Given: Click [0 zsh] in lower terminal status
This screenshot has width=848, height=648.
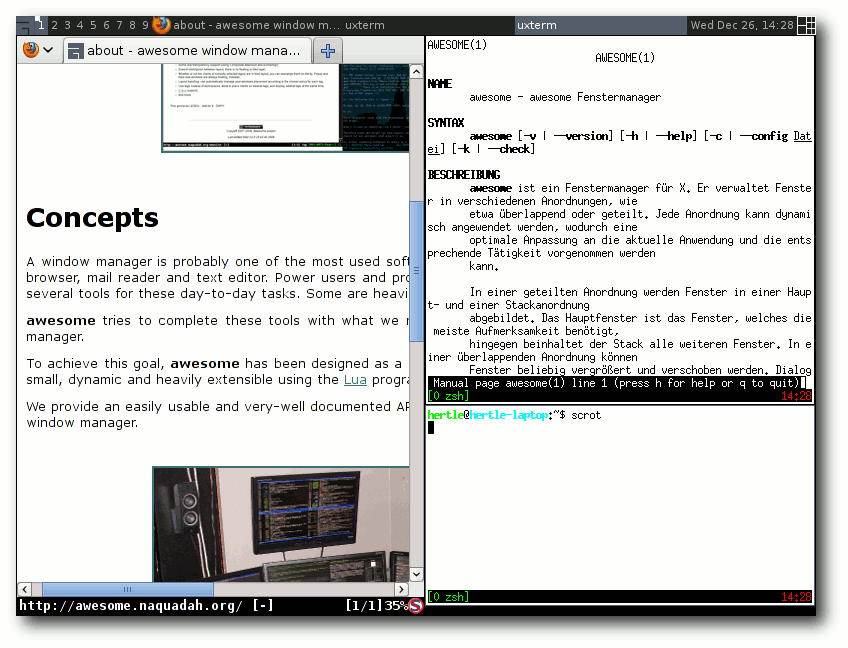Looking at the screenshot, I should click(448, 597).
